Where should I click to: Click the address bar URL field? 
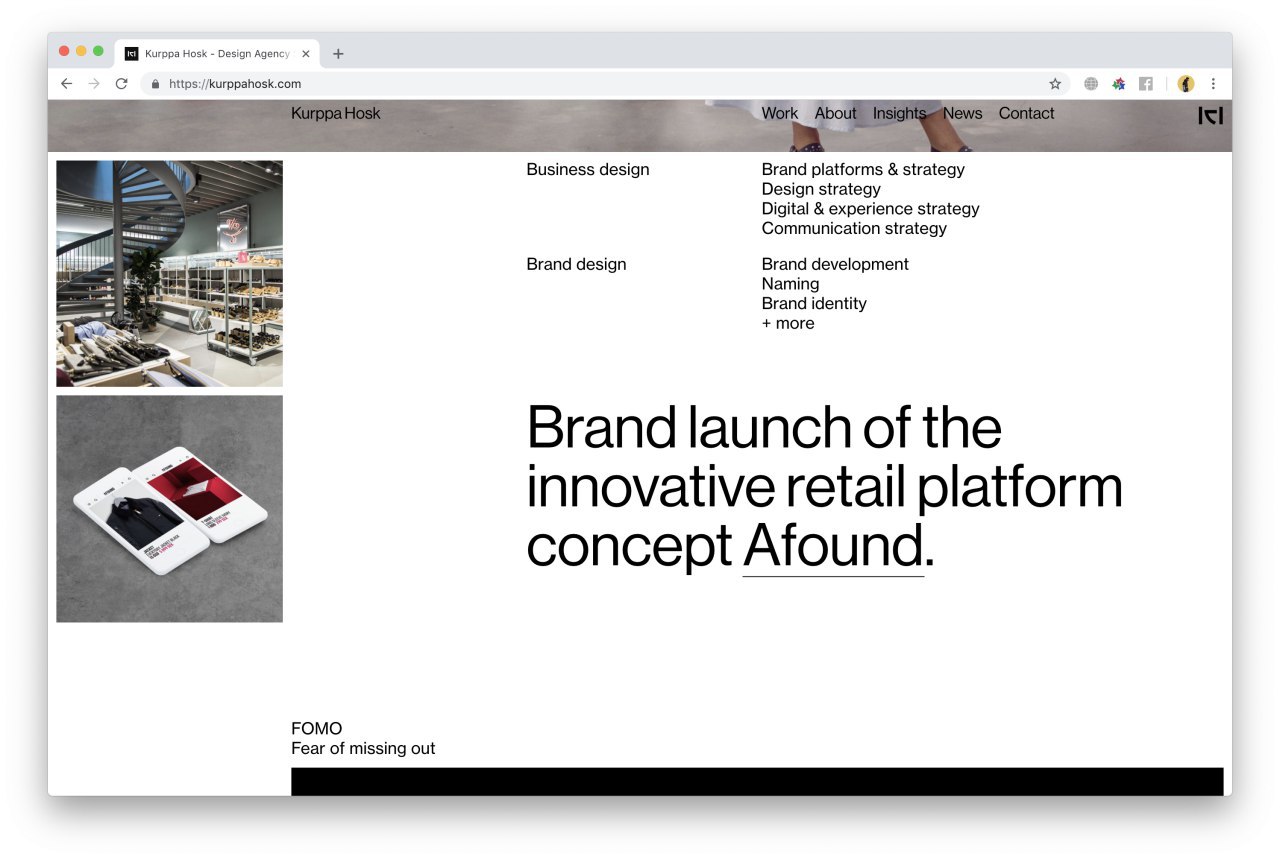point(605,84)
